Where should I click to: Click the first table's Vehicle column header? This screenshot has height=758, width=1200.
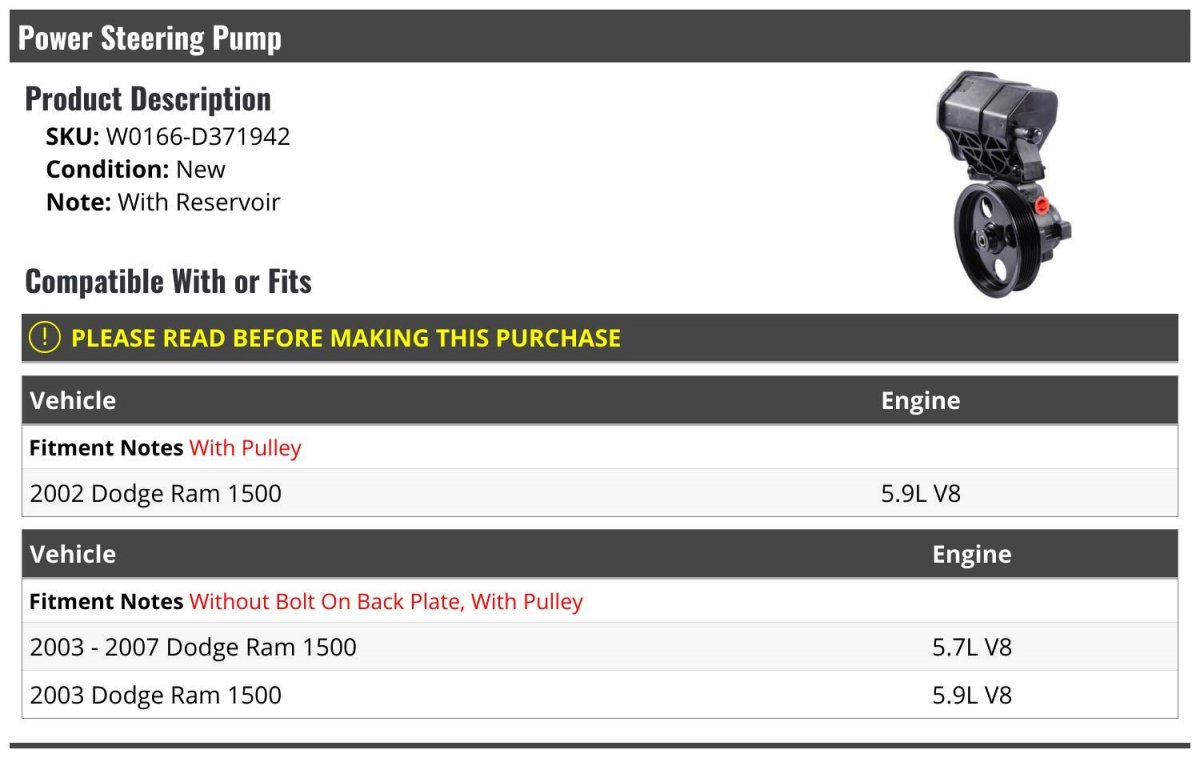pyautogui.click(x=73, y=400)
